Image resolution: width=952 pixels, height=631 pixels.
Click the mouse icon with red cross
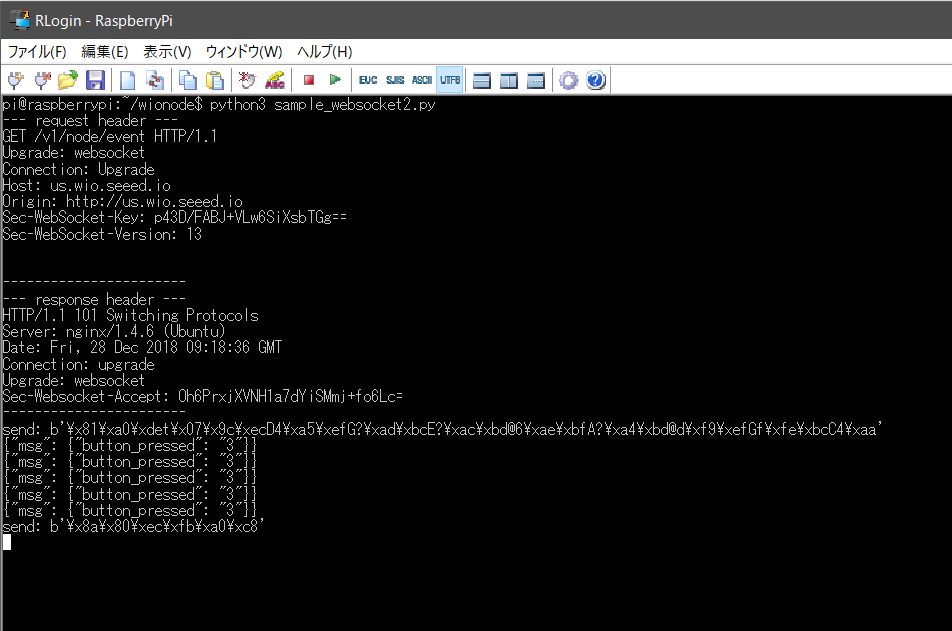click(247, 80)
